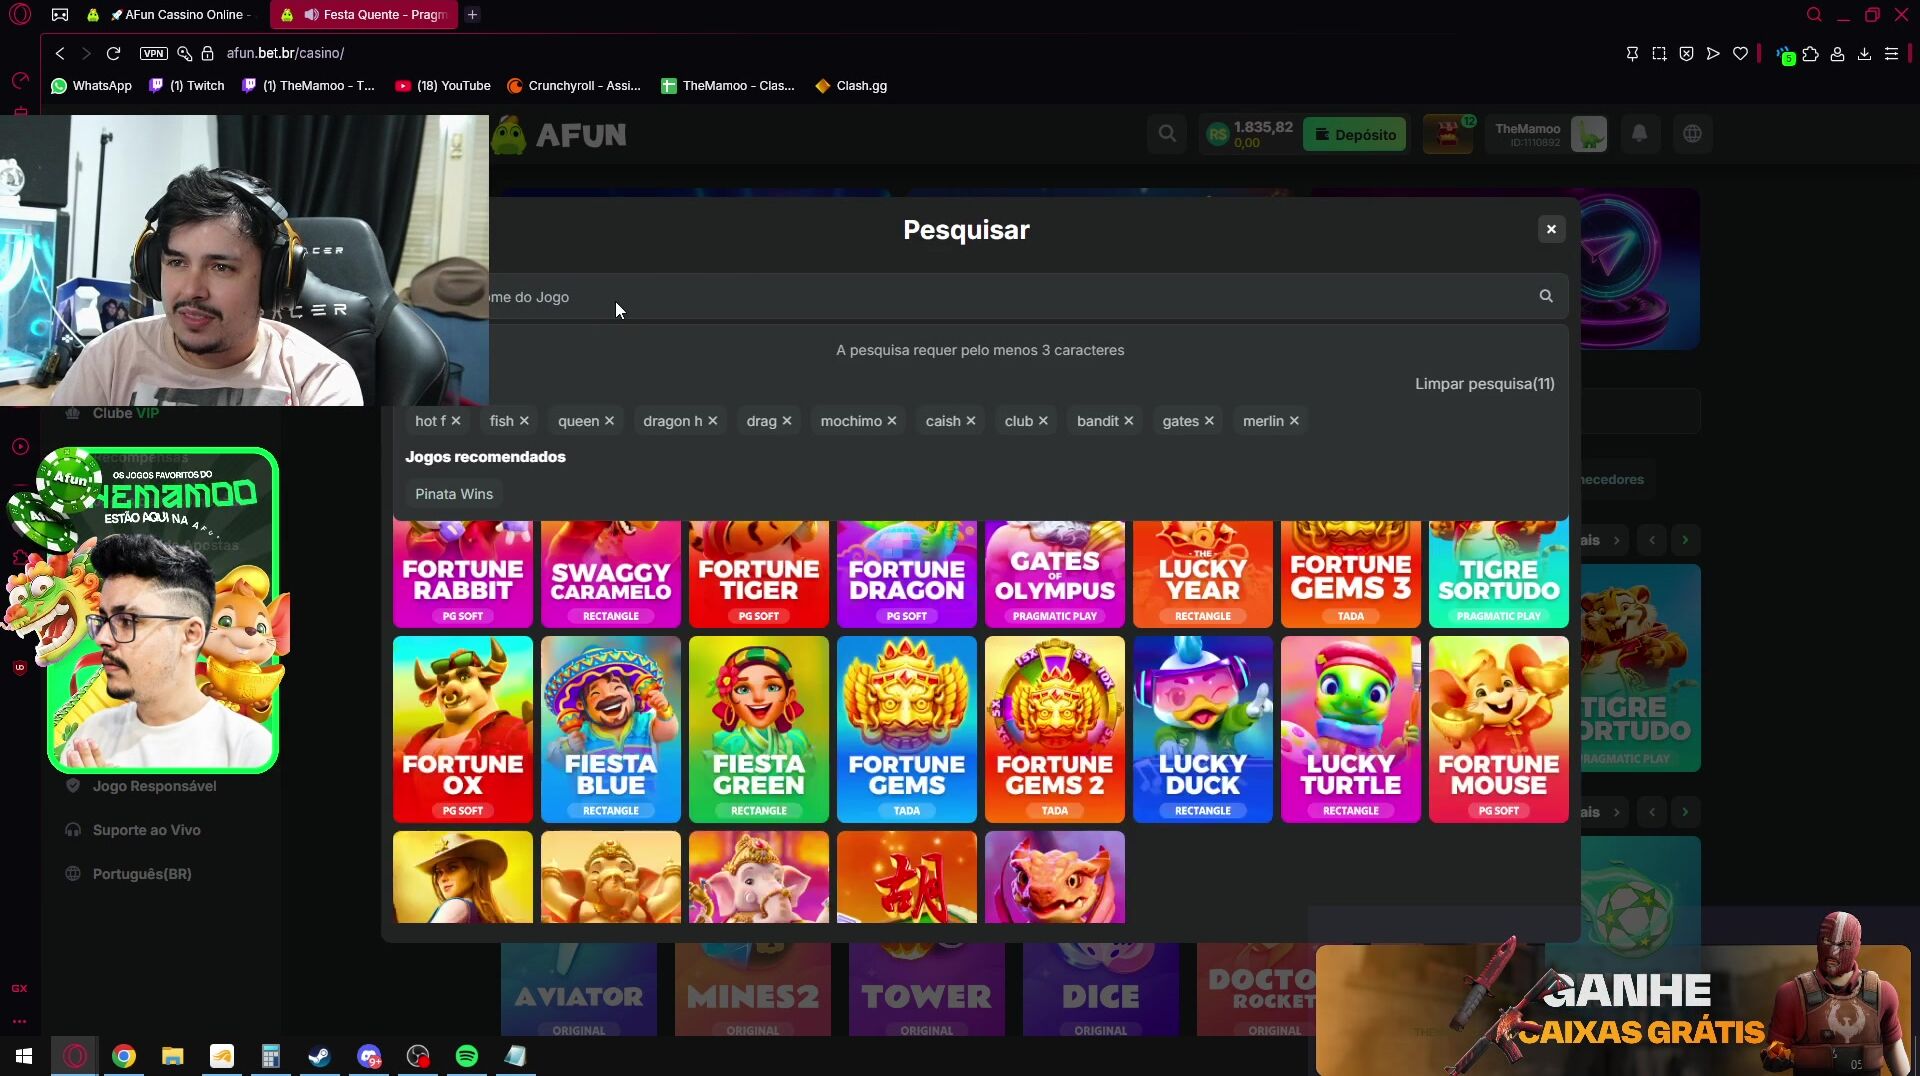Image resolution: width=1920 pixels, height=1076 pixels.
Task: Toggle the browser VPN badge
Action: 154,53
